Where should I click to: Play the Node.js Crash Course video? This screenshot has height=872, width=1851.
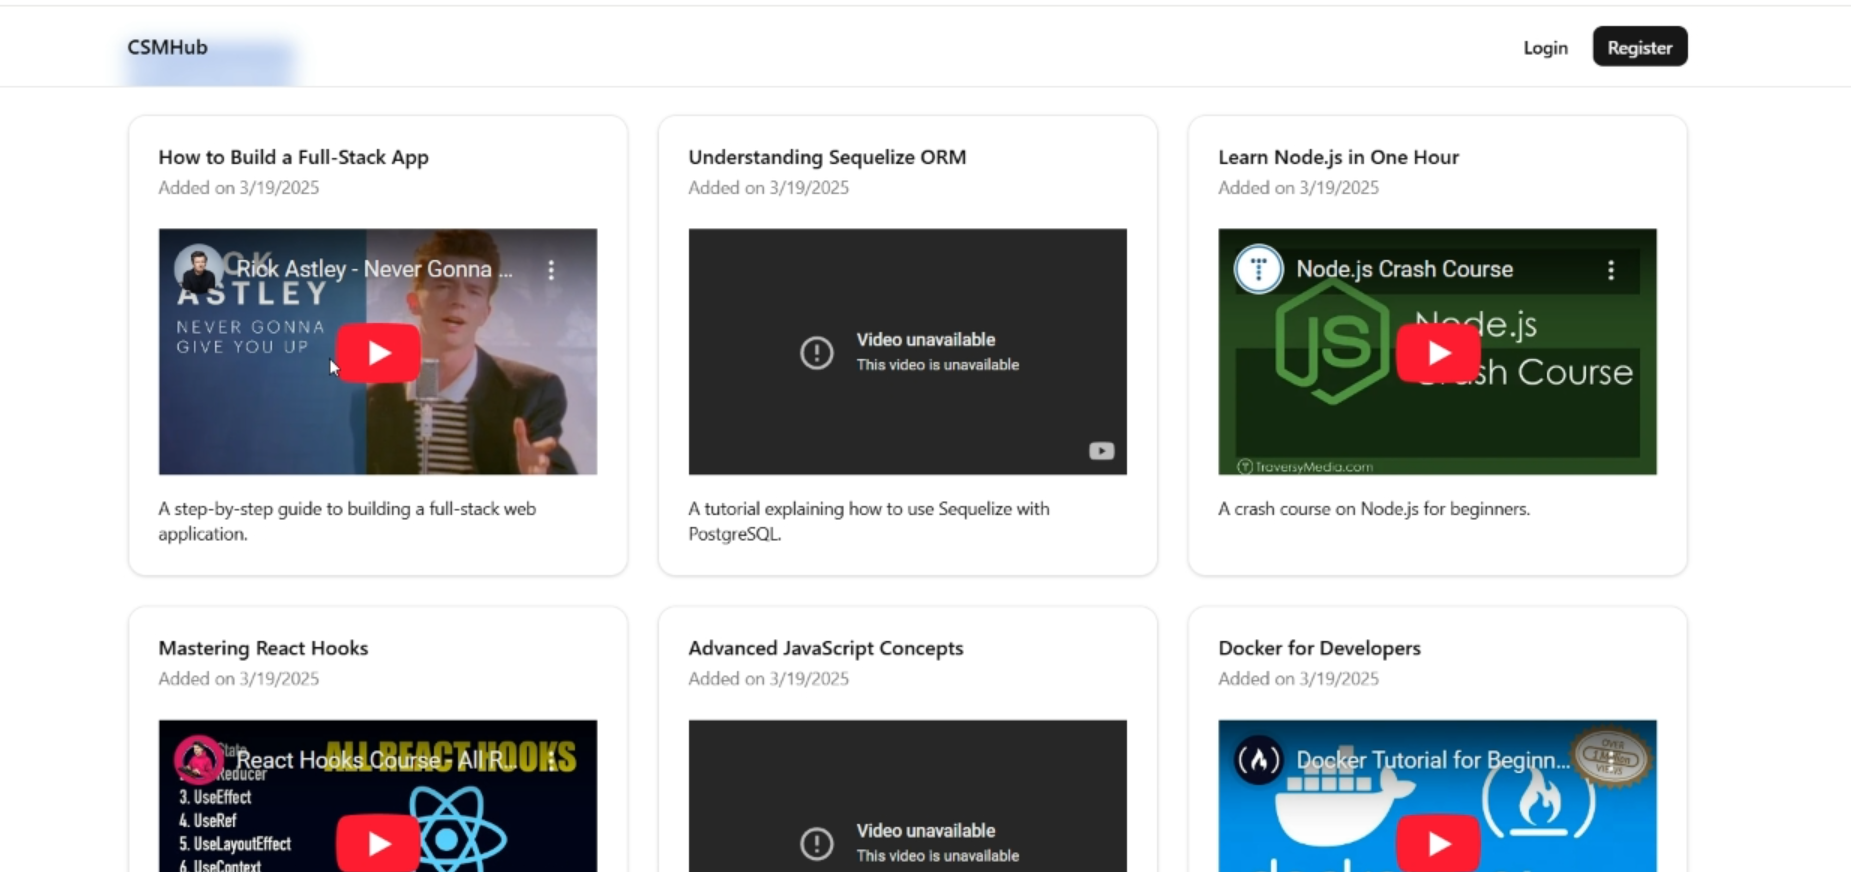coord(1437,353)
